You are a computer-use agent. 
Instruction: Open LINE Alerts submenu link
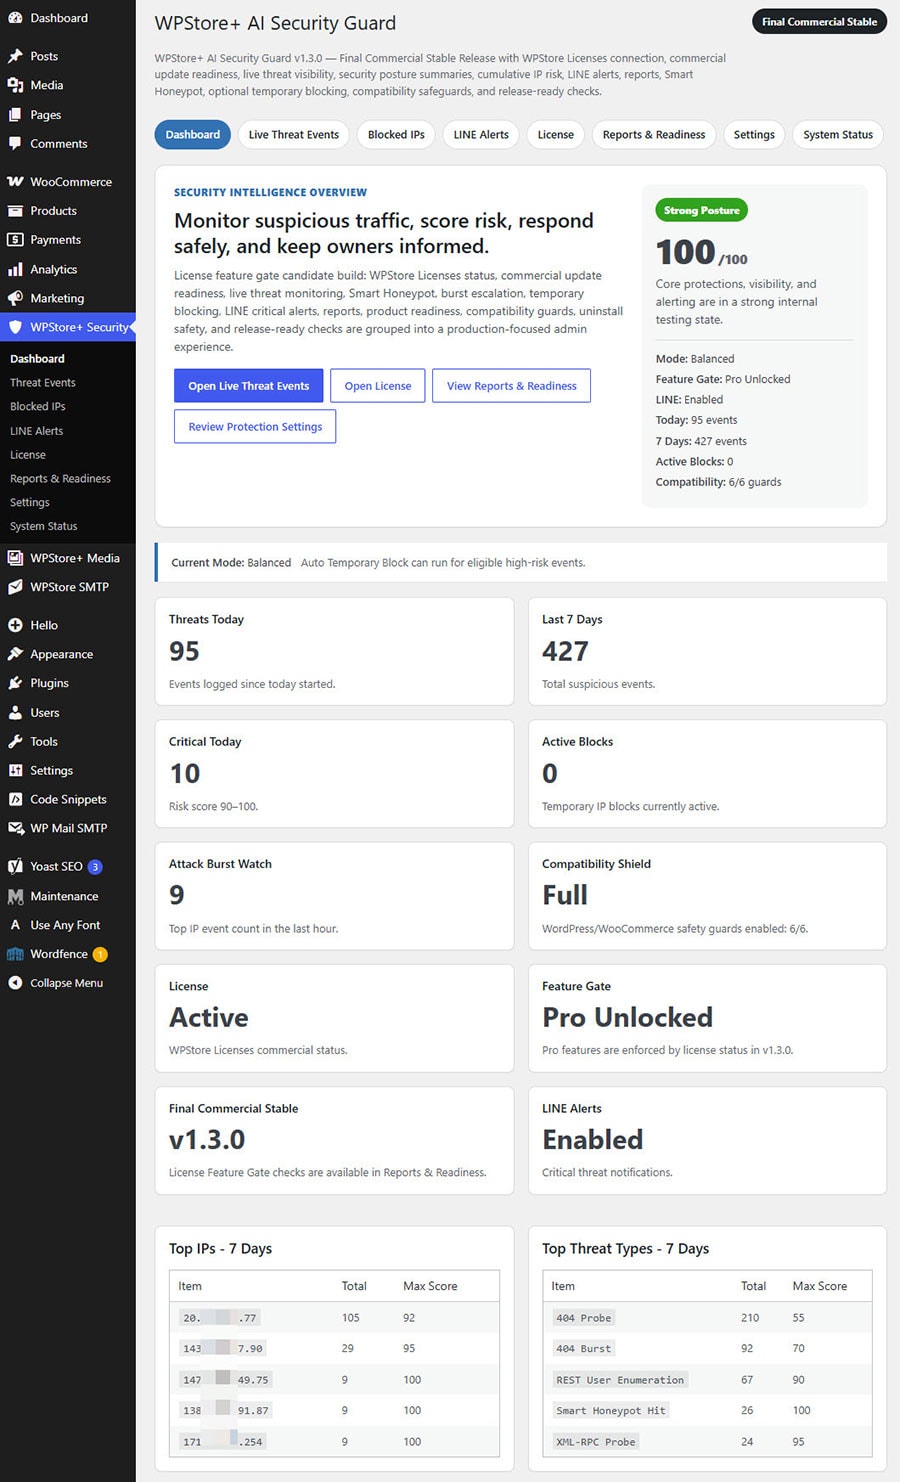click(x=37, y=431)
